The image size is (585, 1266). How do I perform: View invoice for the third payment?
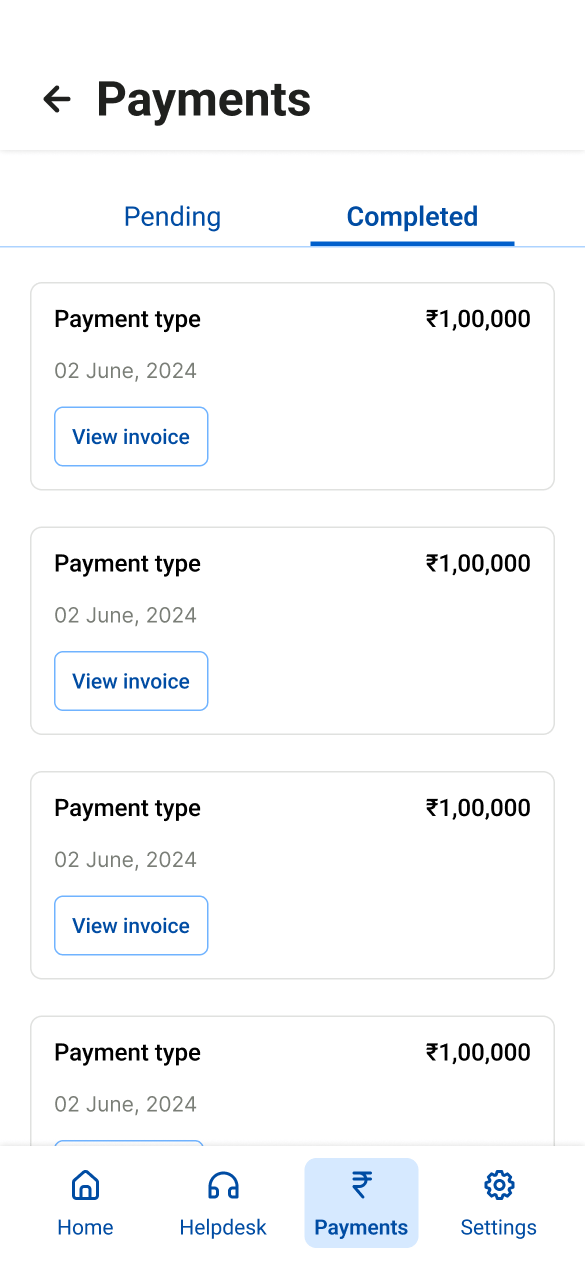click(131, 926)
